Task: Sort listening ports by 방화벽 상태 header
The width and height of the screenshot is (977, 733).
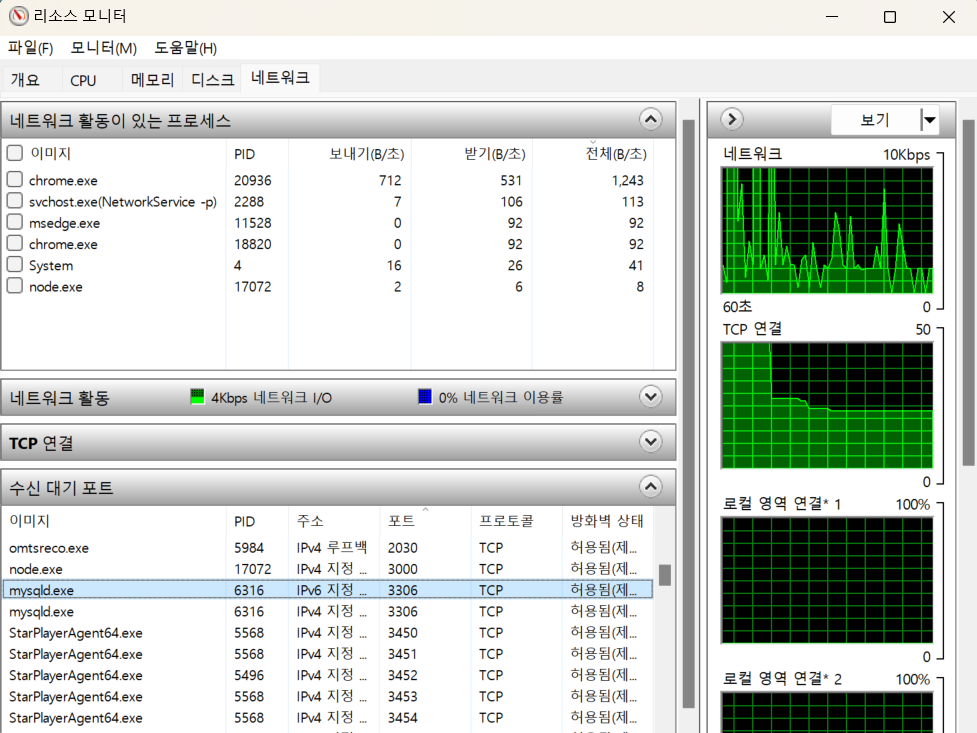Action: click(x=607, y=521)
